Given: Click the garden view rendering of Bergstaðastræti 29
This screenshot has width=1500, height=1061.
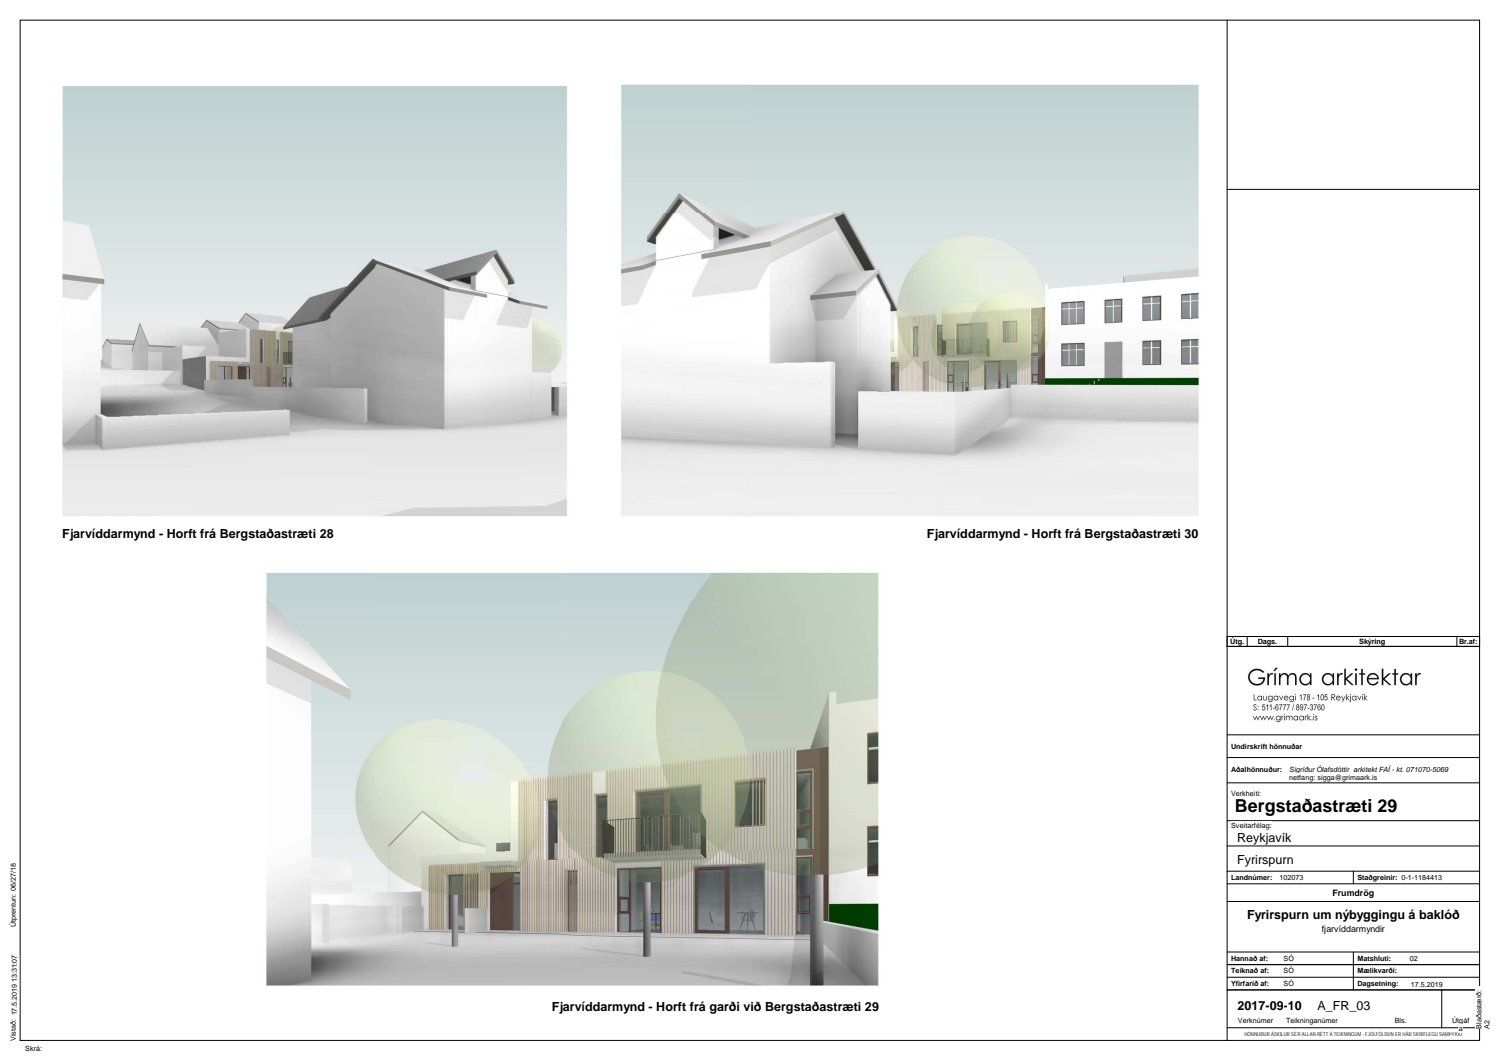Looking at the screenshot, I should (x=571, y=778).
